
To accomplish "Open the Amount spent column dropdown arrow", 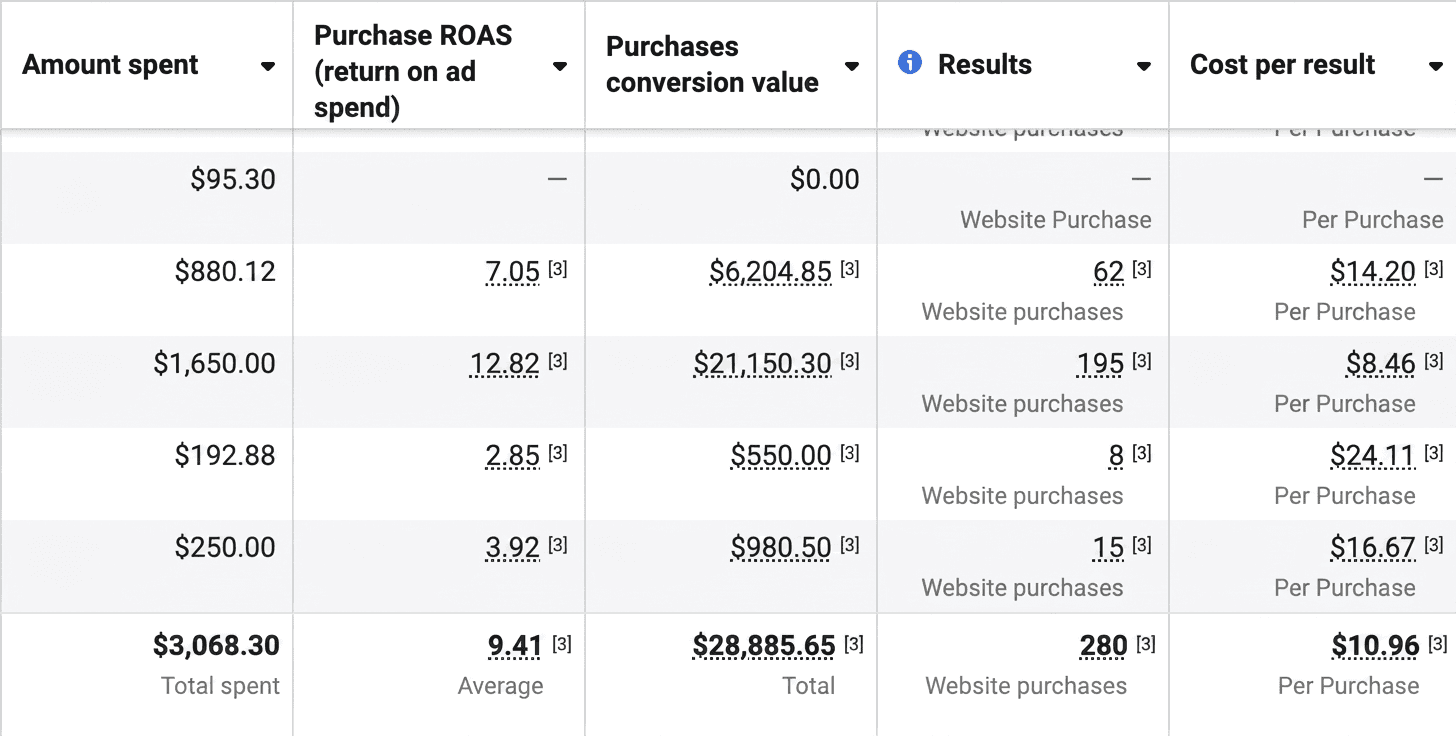I will tap(268, 66).
